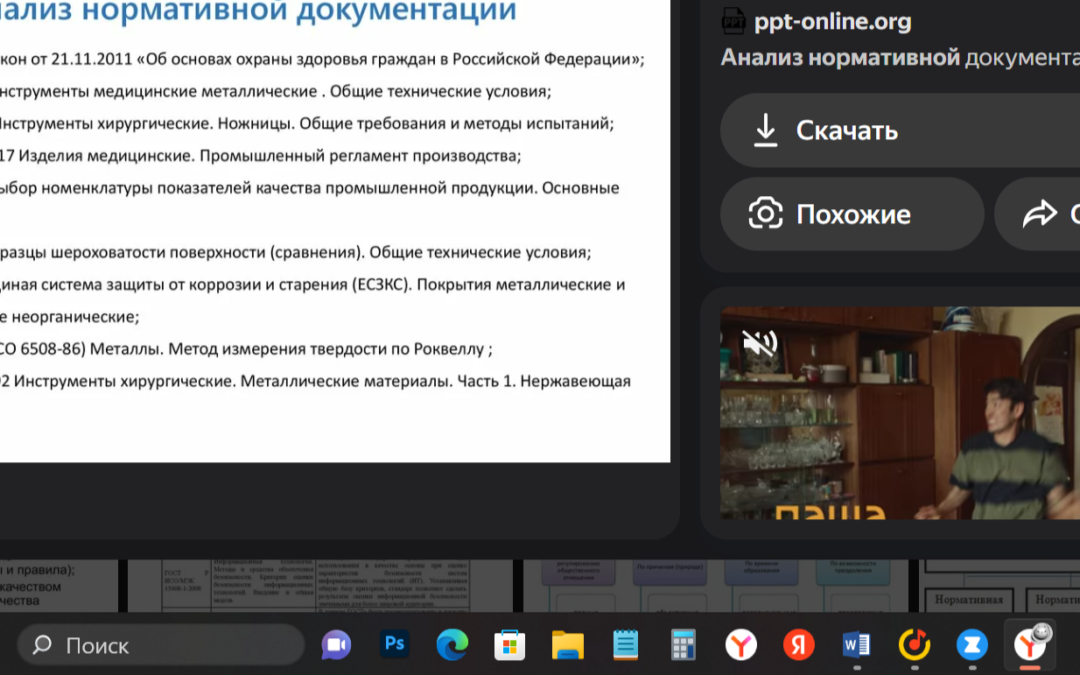Viewport: 1080px width, 675px height.
Task: Click into the Поиск taskbar search field
Action: tap(160, 645)
